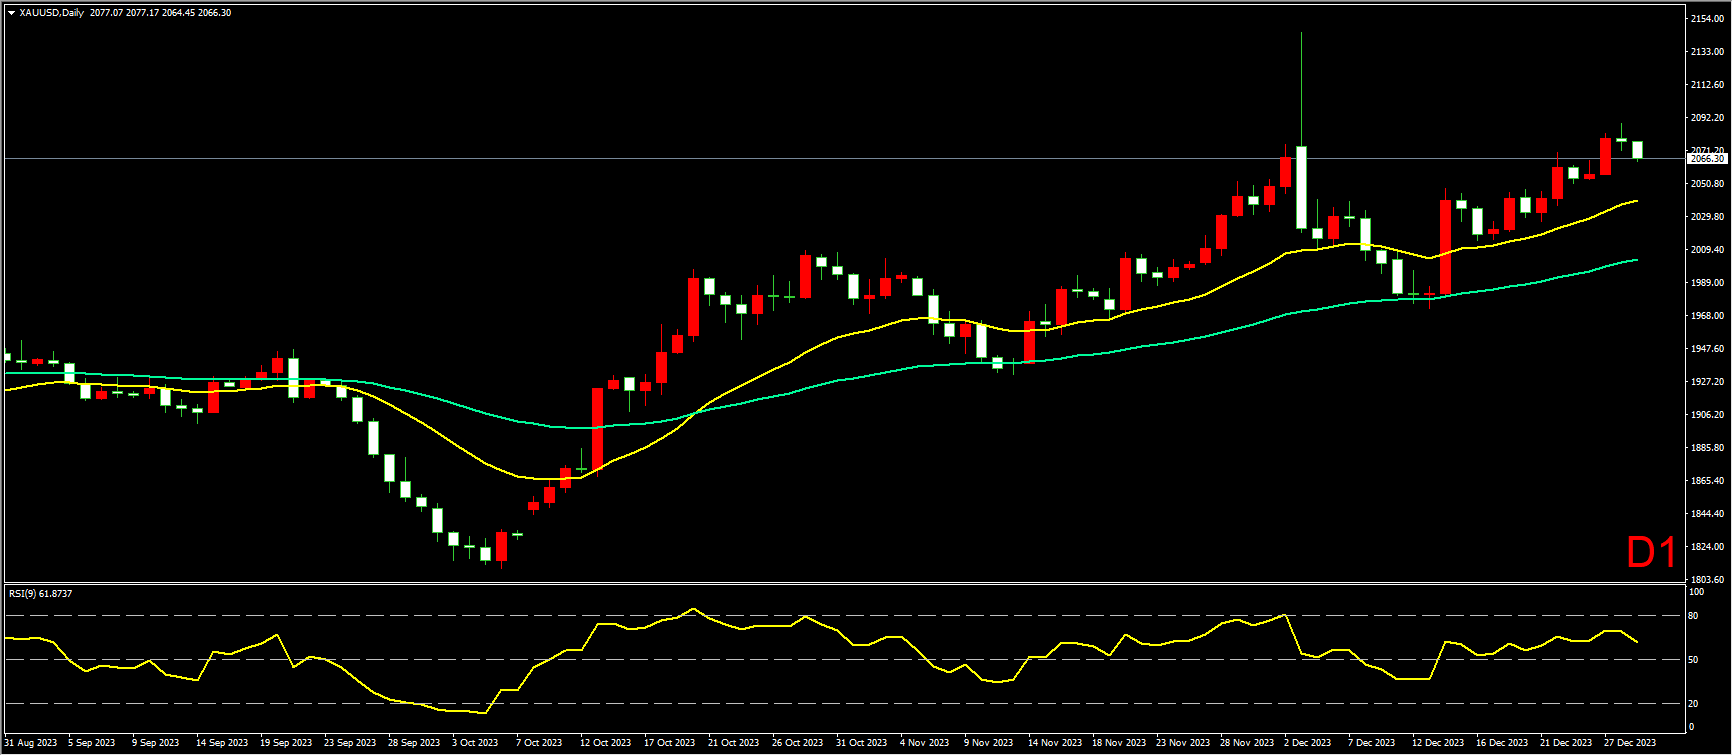Click the 7 Oct 2023 date label
Image resolution: width=1733 pixels, height=756 pixels.
pyautogui.click(x=539, y=743)
